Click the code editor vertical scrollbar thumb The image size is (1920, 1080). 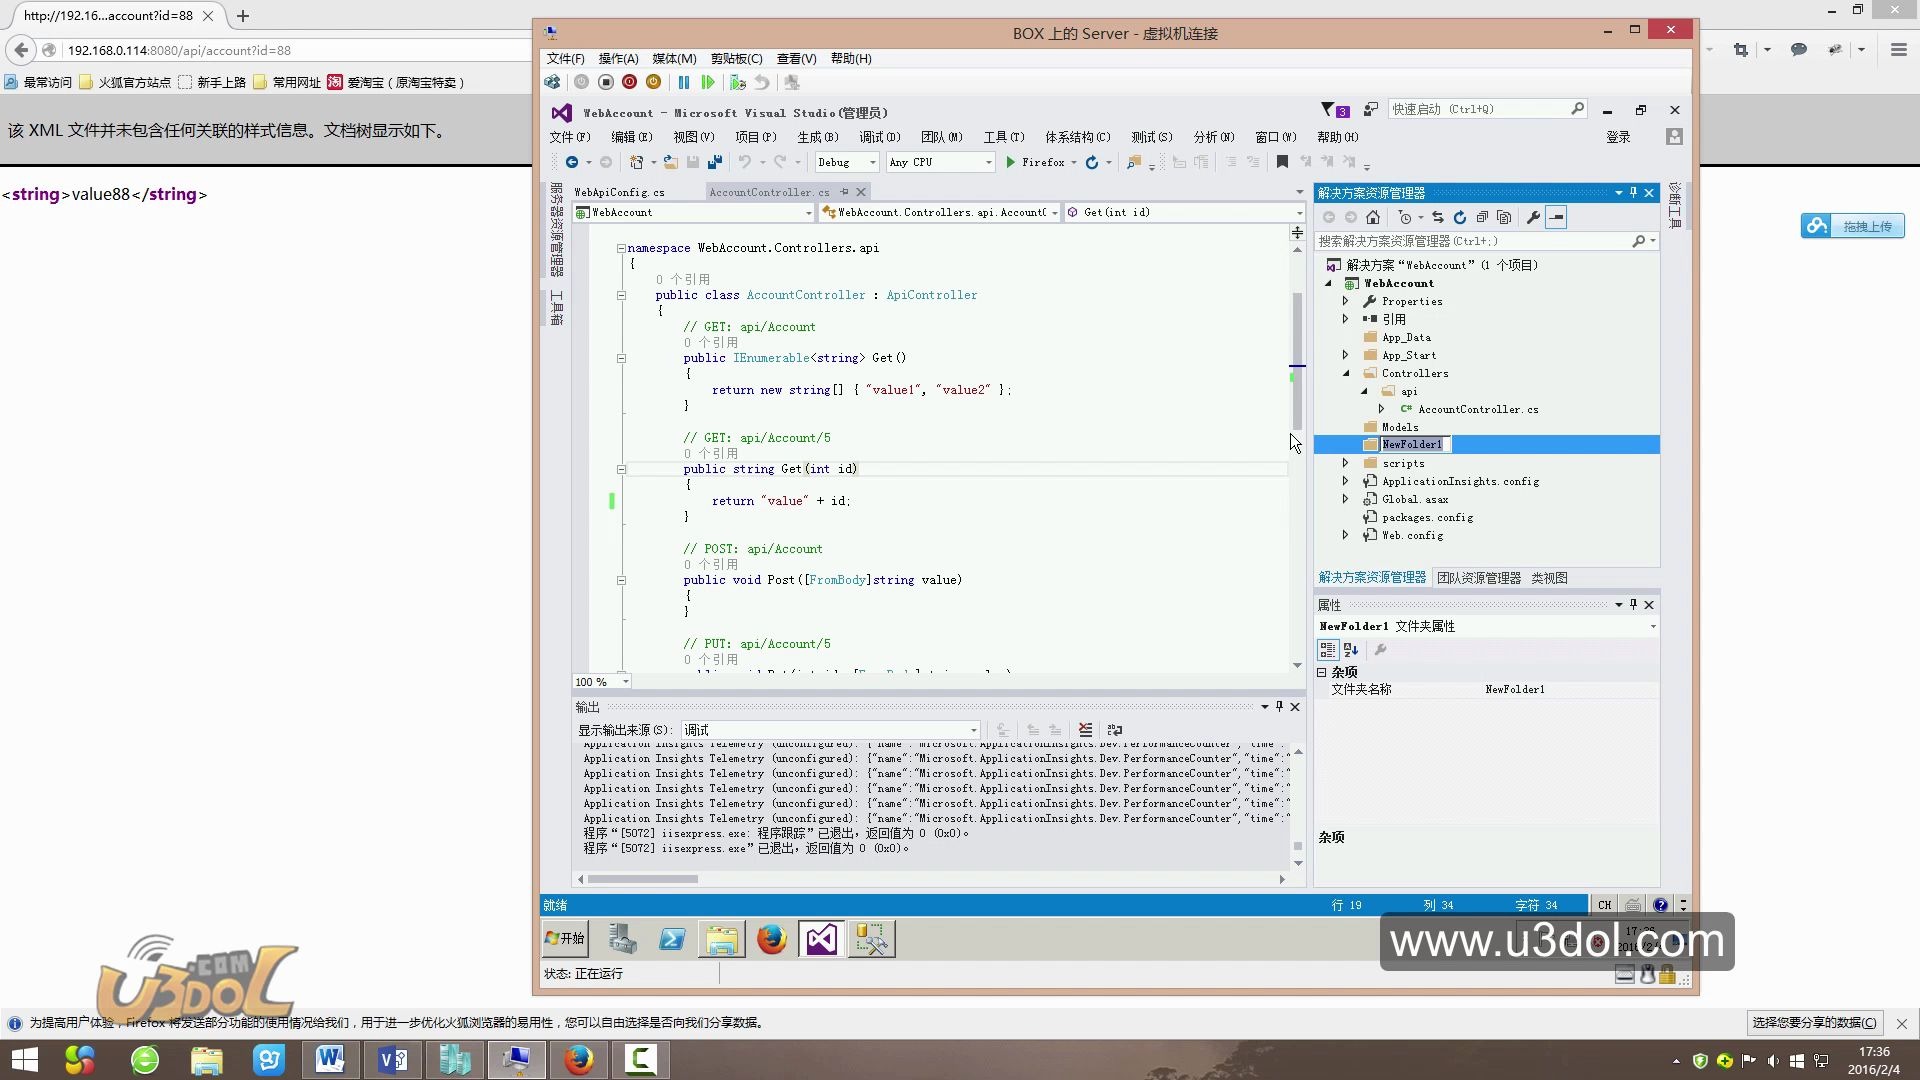point(1297,360)
